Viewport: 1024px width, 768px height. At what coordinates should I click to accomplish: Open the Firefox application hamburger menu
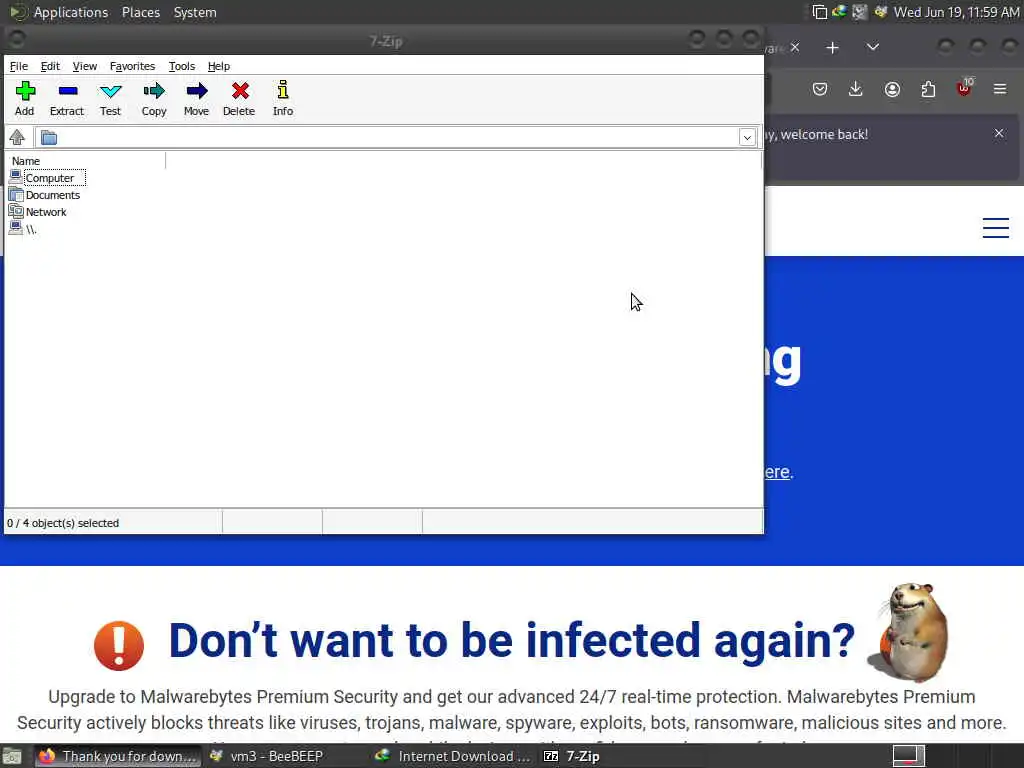click(x=1000, y=89)
